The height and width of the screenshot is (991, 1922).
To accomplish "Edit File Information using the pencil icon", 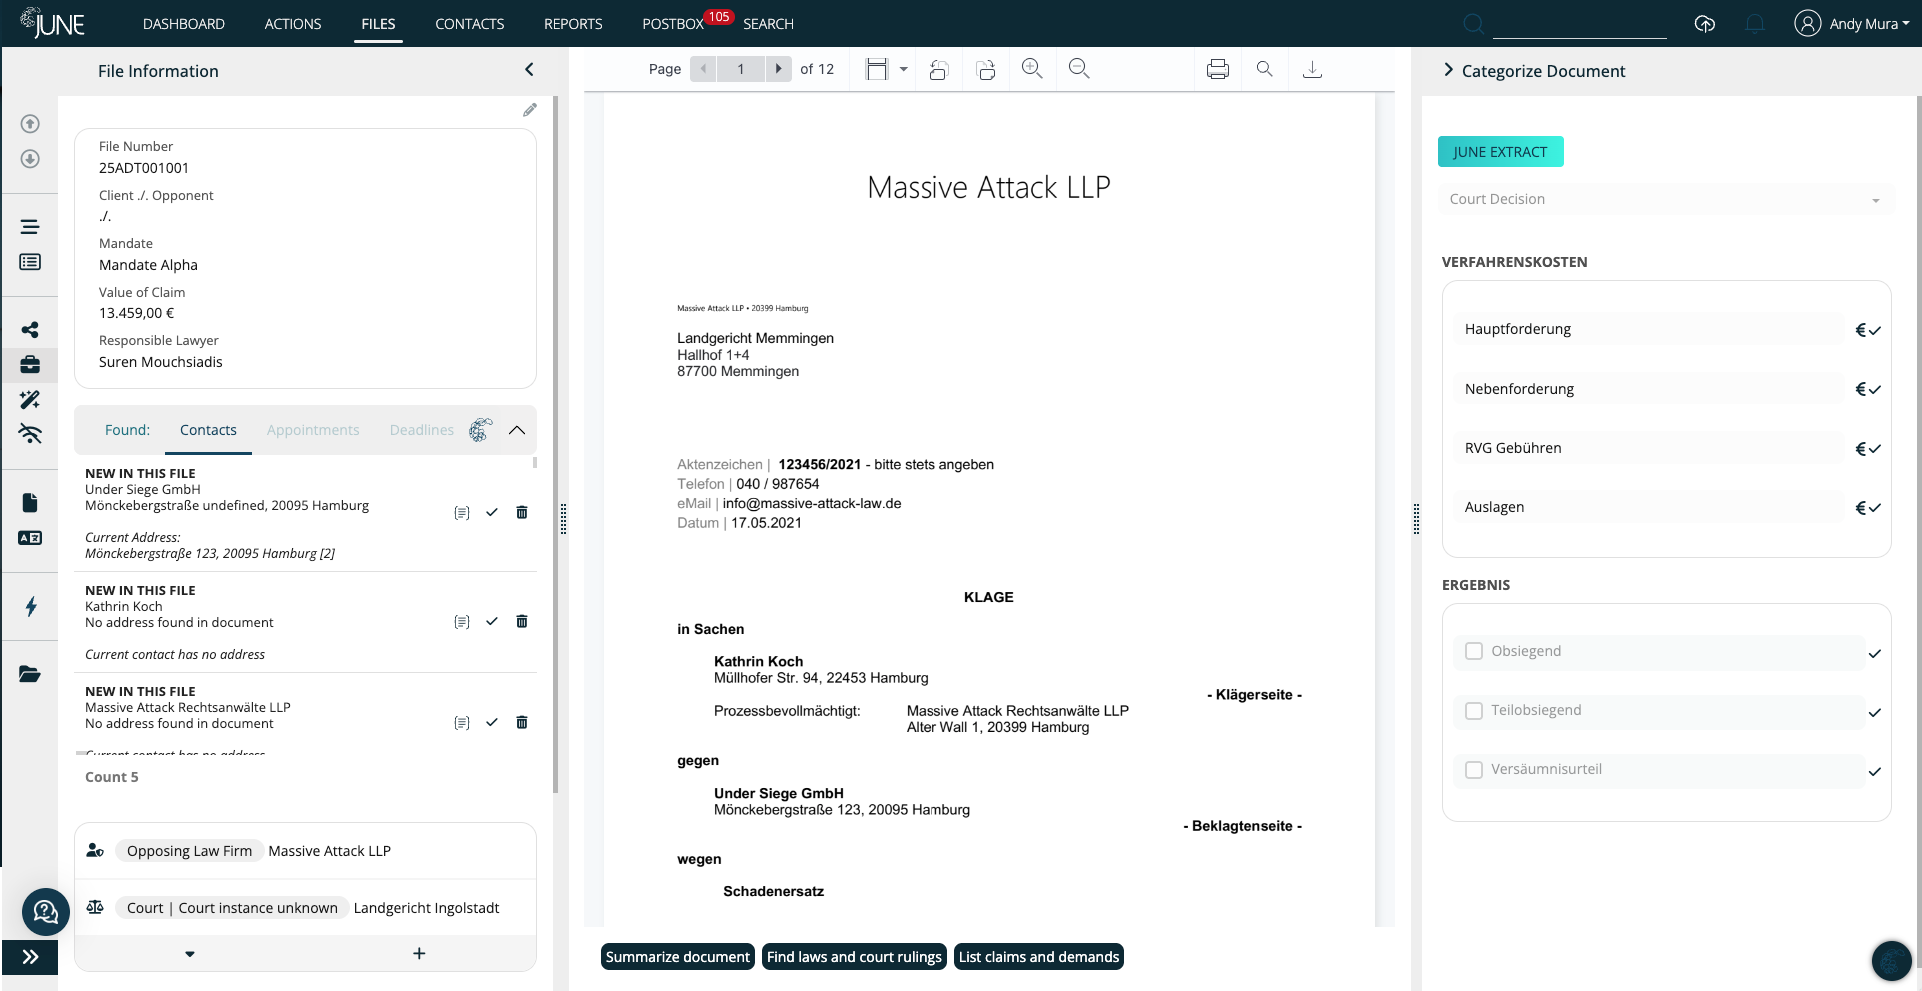I will pyautogui.click(x=530, y=110).
